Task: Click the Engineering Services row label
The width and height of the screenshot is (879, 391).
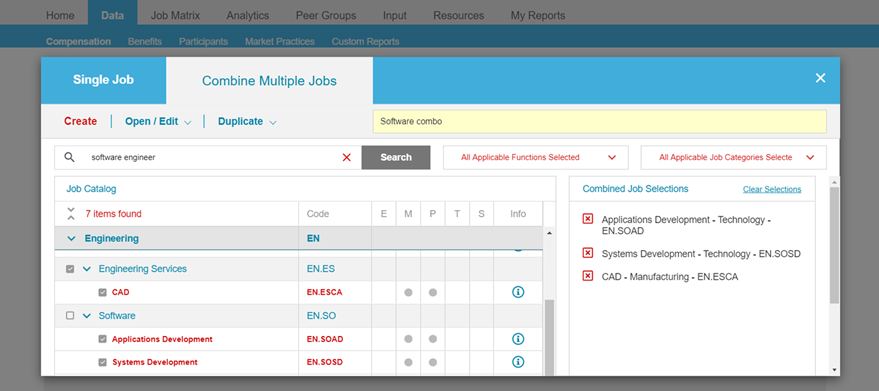Action: click(x=142, y=269)
